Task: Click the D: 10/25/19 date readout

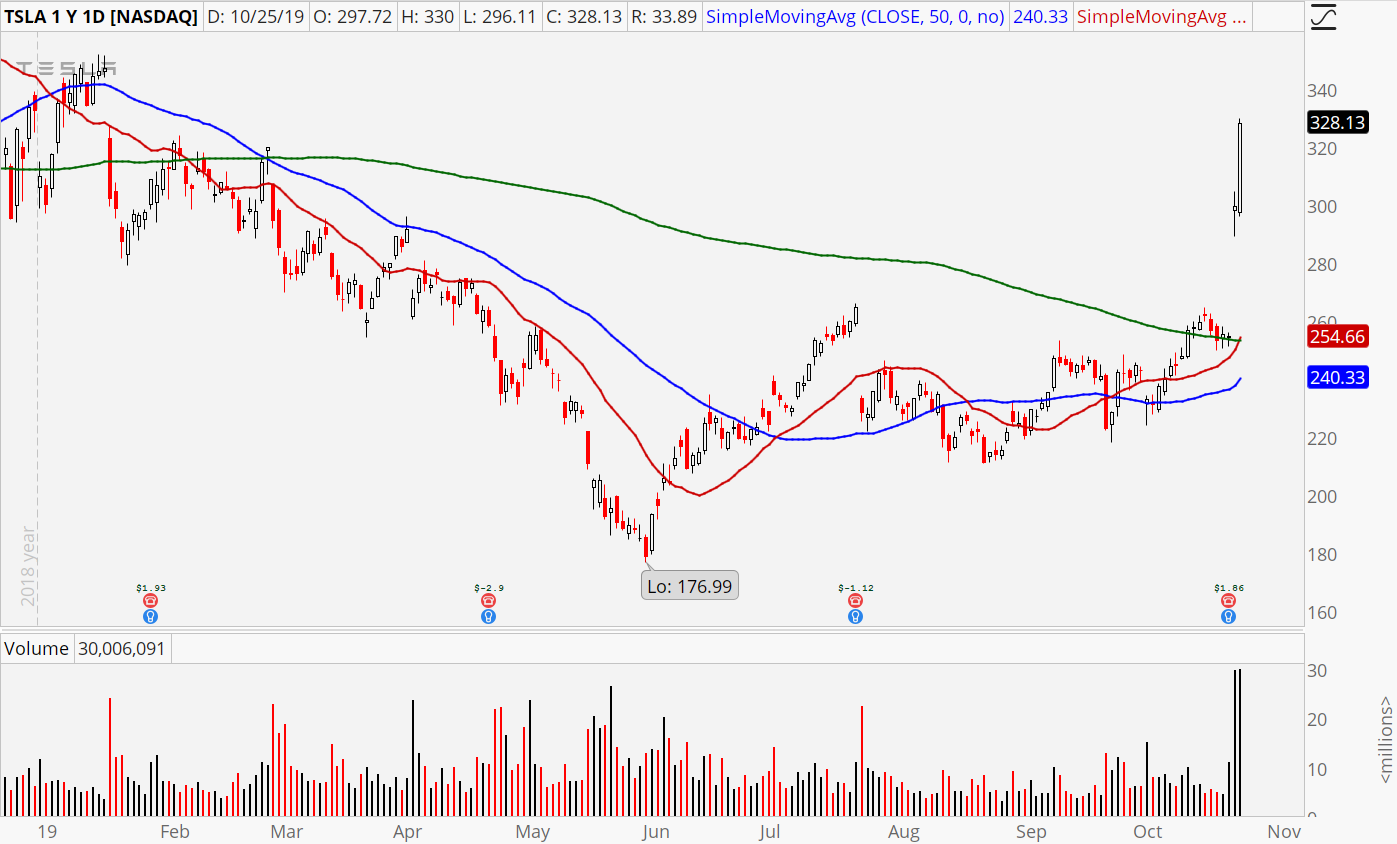Action: coord(255,16)
